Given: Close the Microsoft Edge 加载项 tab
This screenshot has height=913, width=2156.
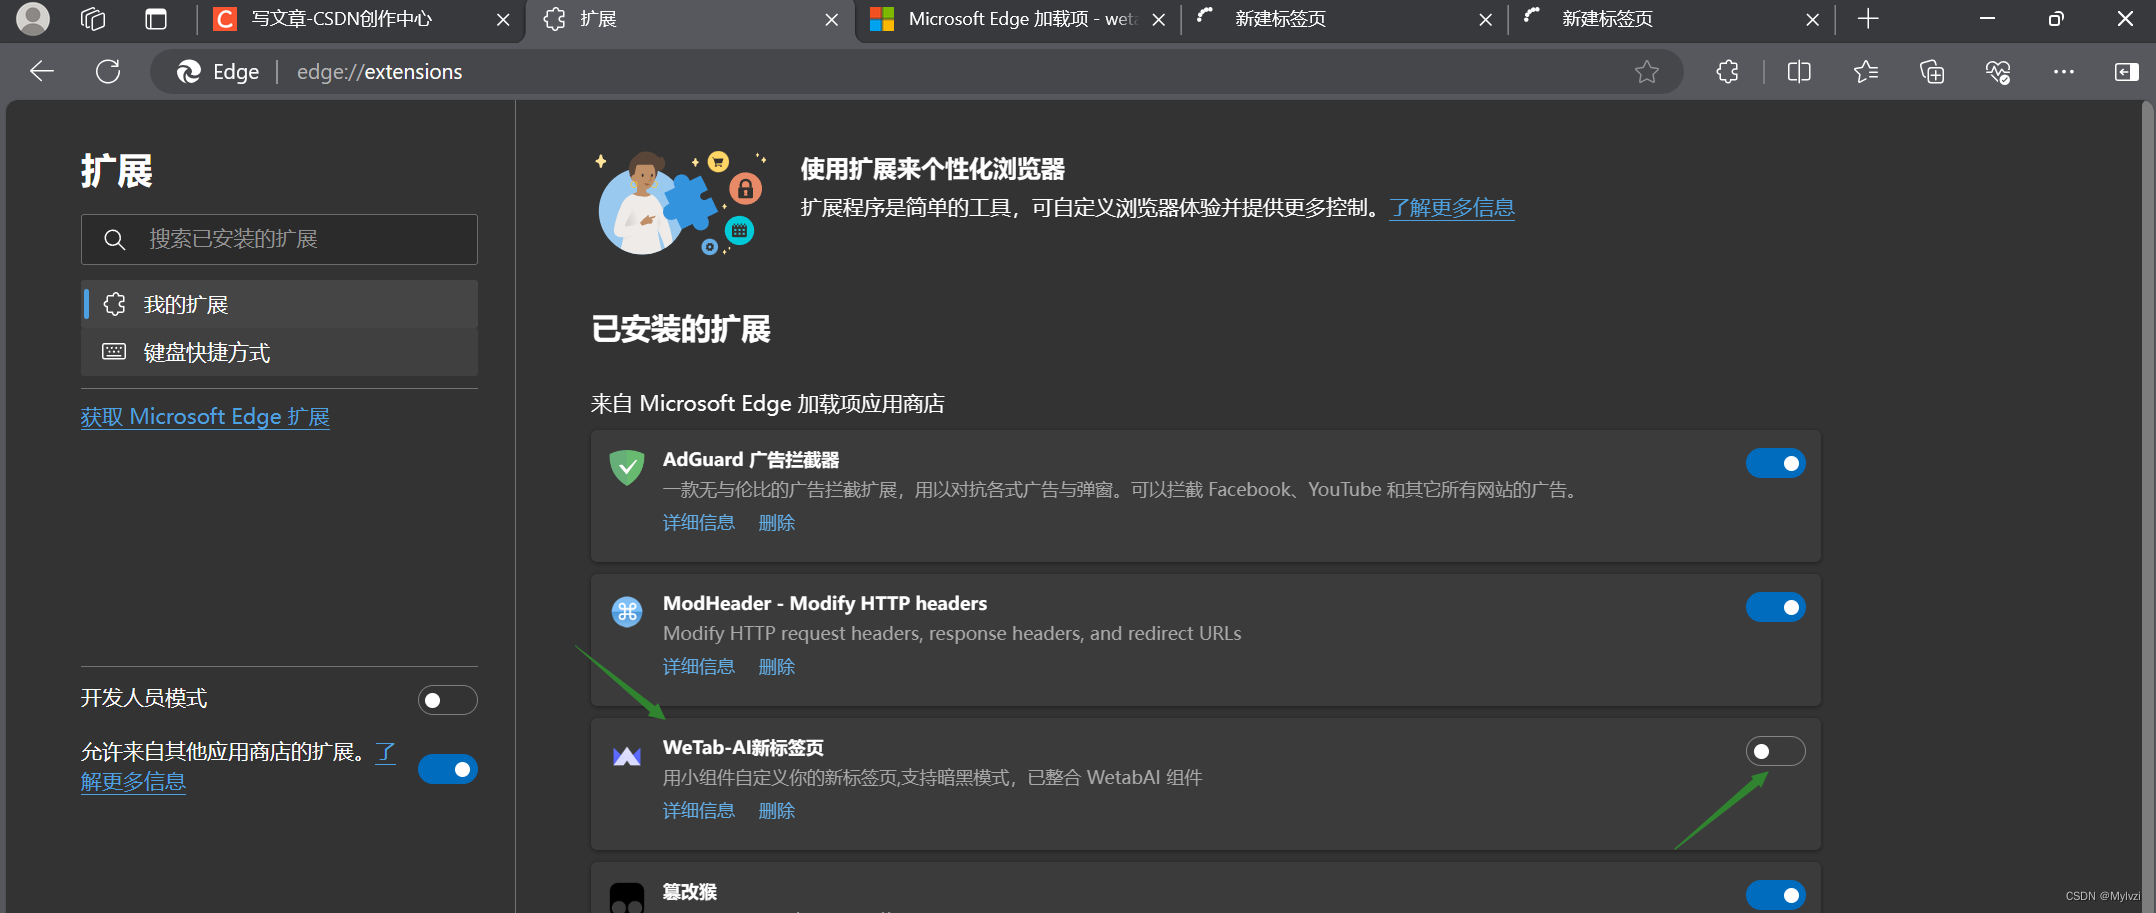Looking at the screenshot, I should coord(1158,20).
